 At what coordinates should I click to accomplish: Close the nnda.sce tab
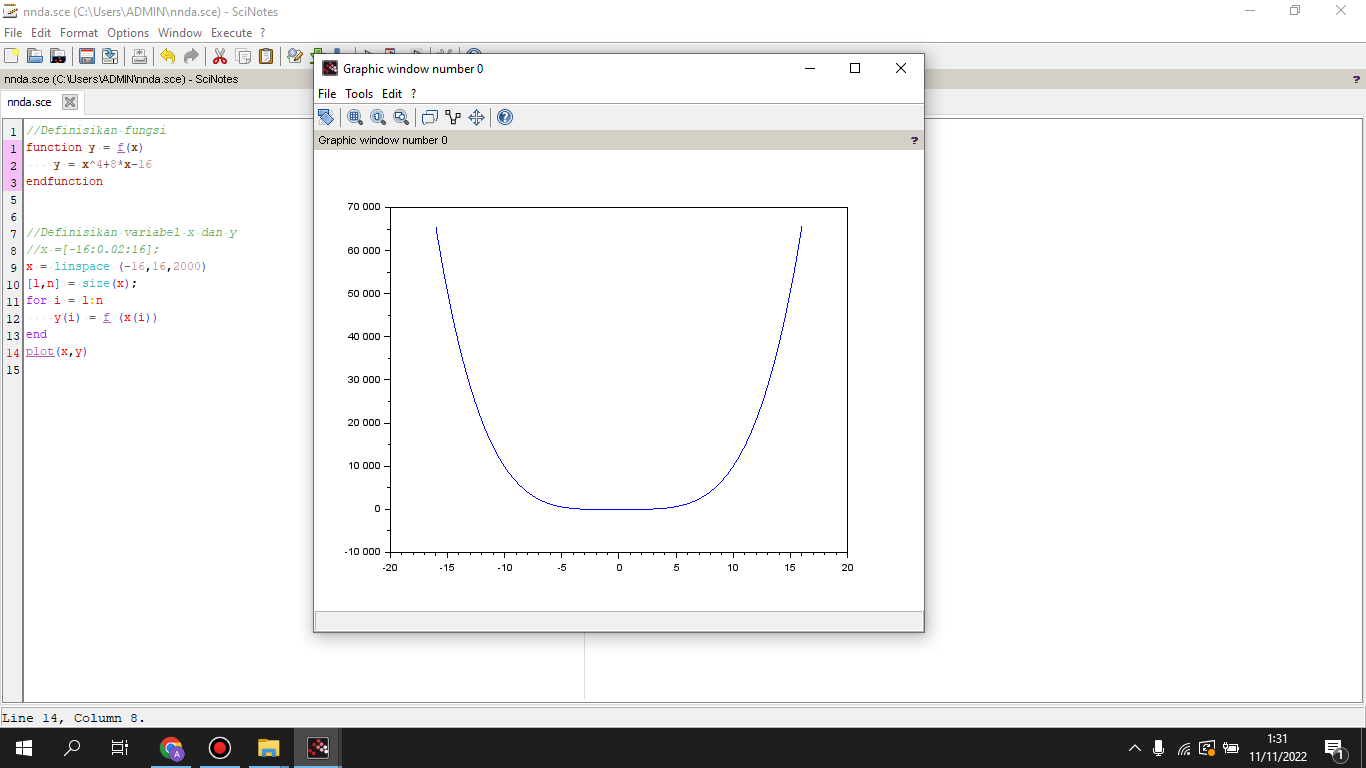click(70, 102)
